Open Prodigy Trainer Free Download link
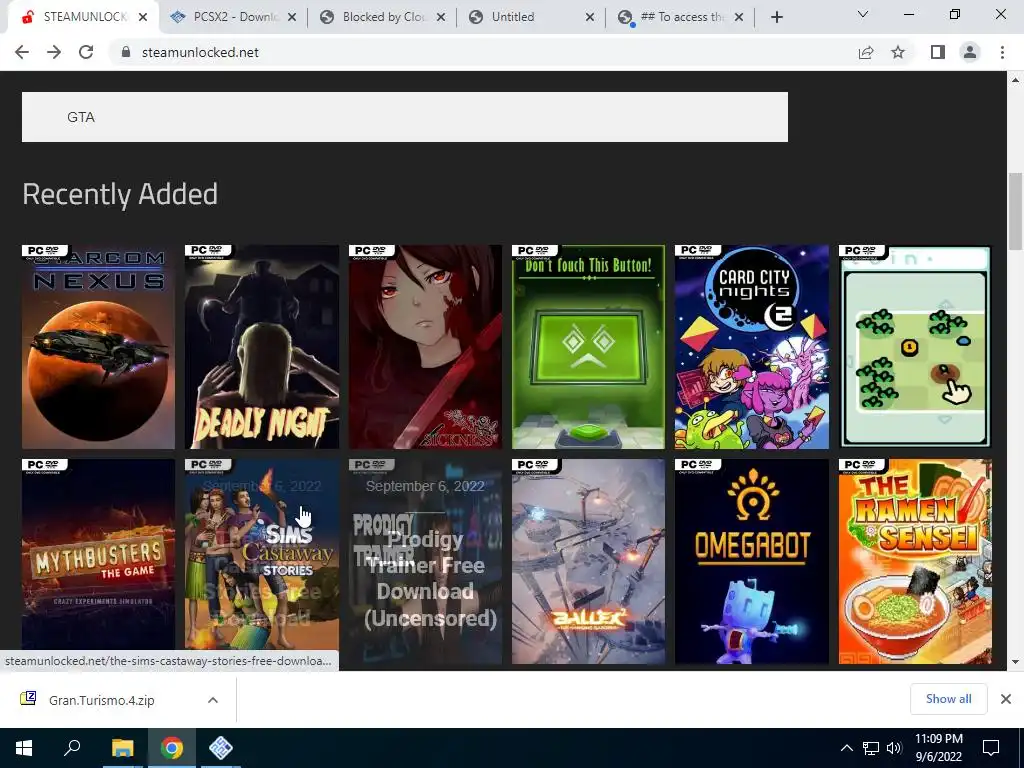 (425, 561)
